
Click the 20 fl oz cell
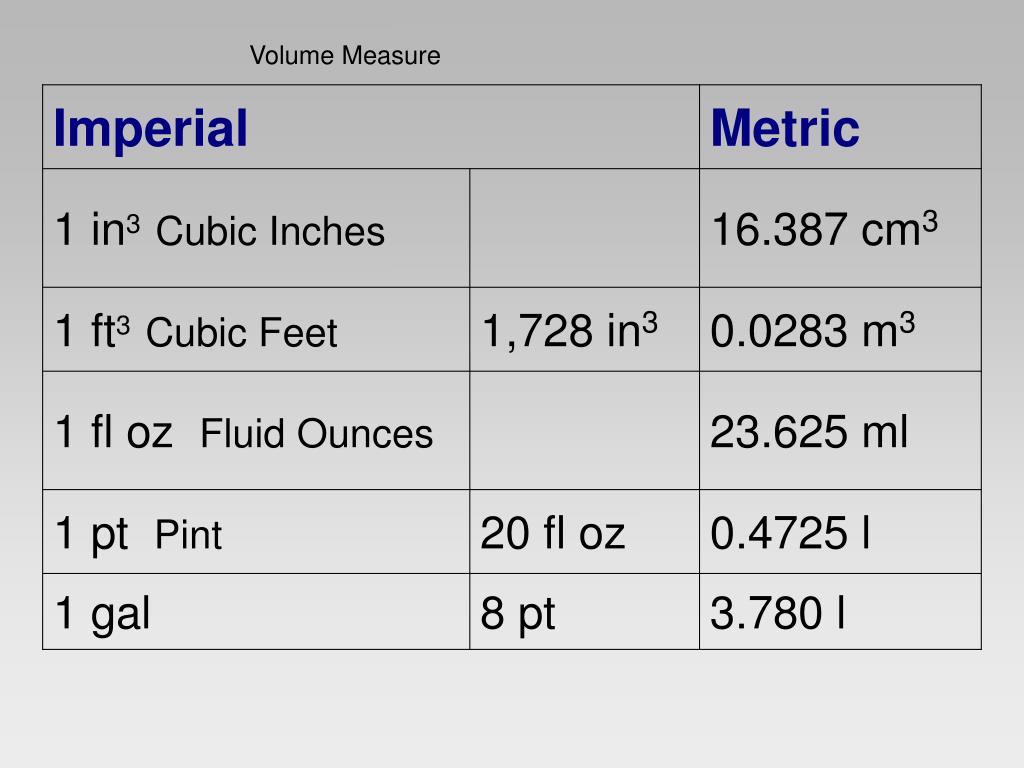coord(584,532)
